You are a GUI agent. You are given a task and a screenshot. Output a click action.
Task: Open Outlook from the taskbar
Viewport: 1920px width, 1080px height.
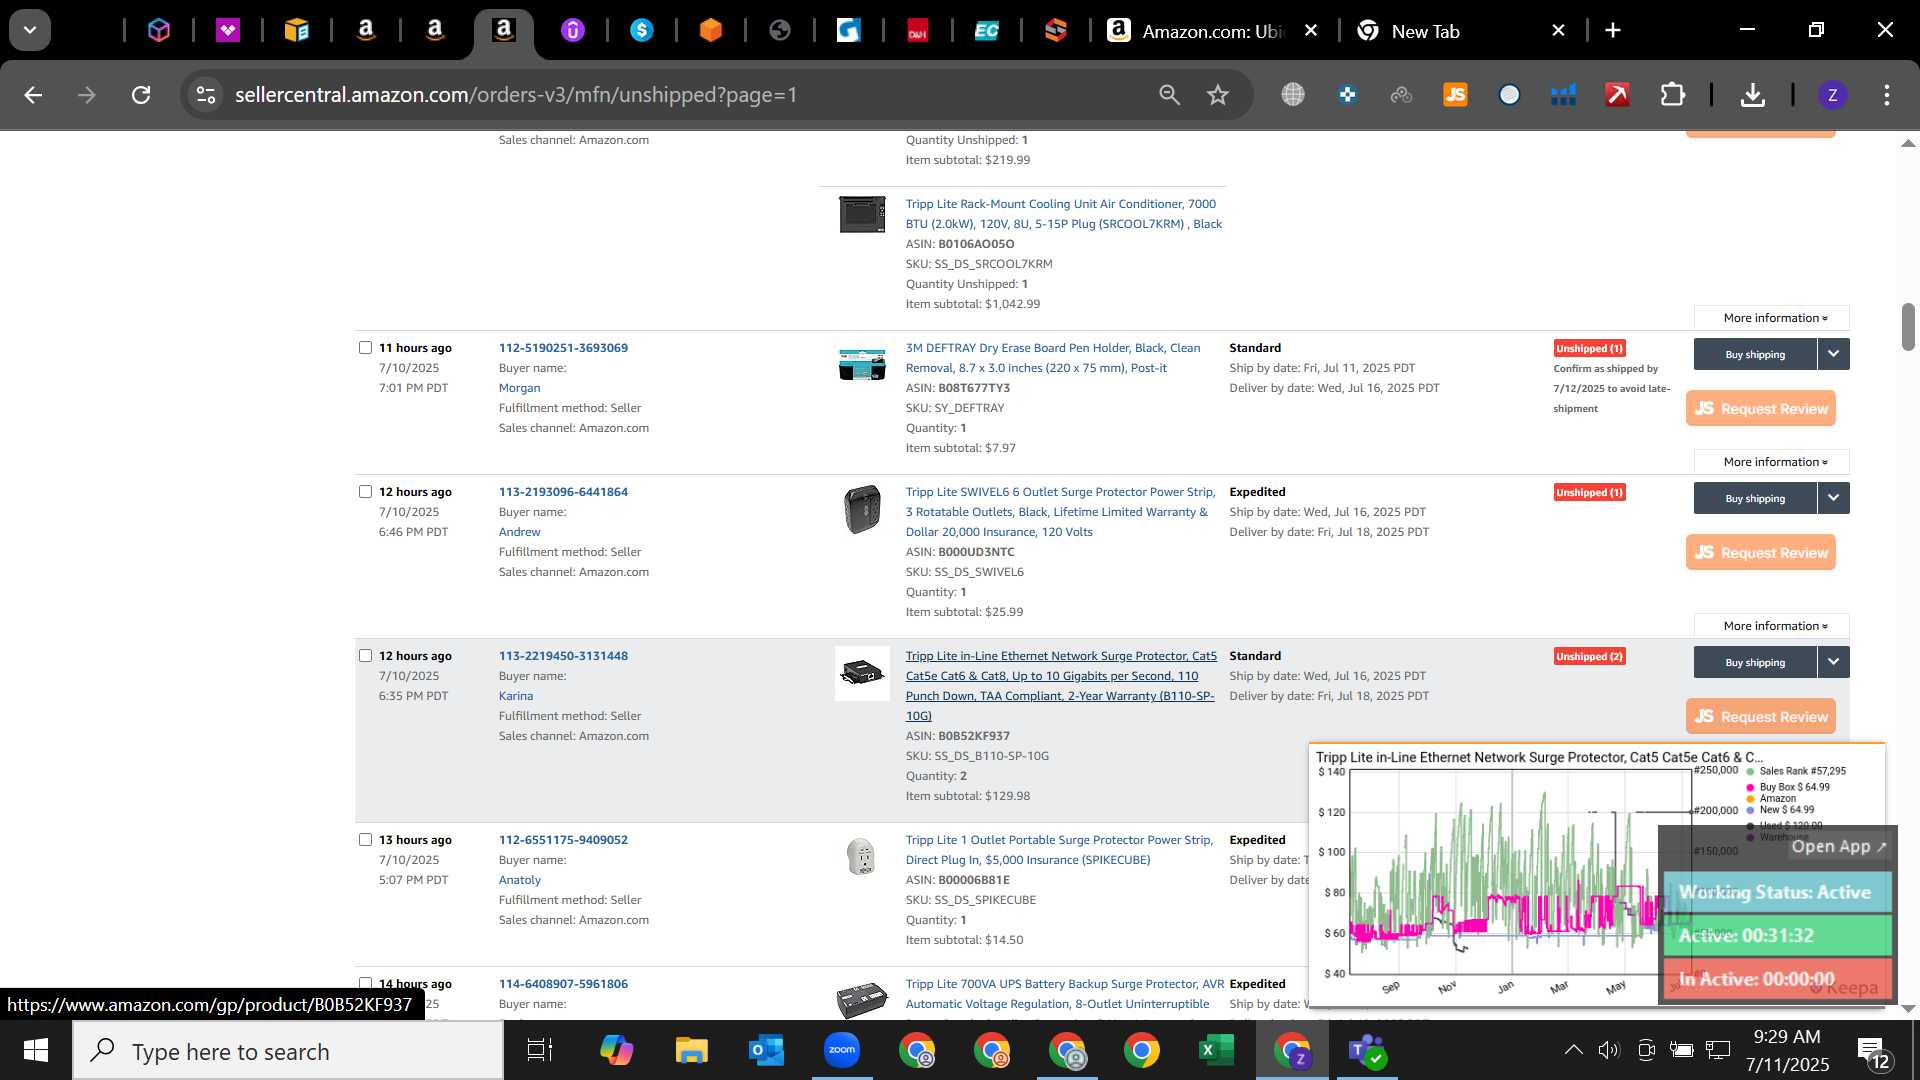766,1050
